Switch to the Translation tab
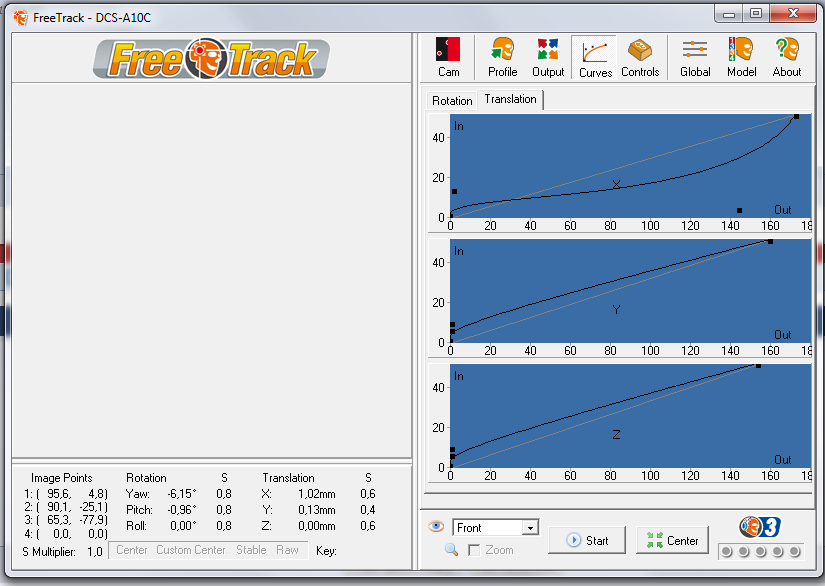Image resolution: width=825 pixels, height=586 pixels. click(x=510, y=99)
